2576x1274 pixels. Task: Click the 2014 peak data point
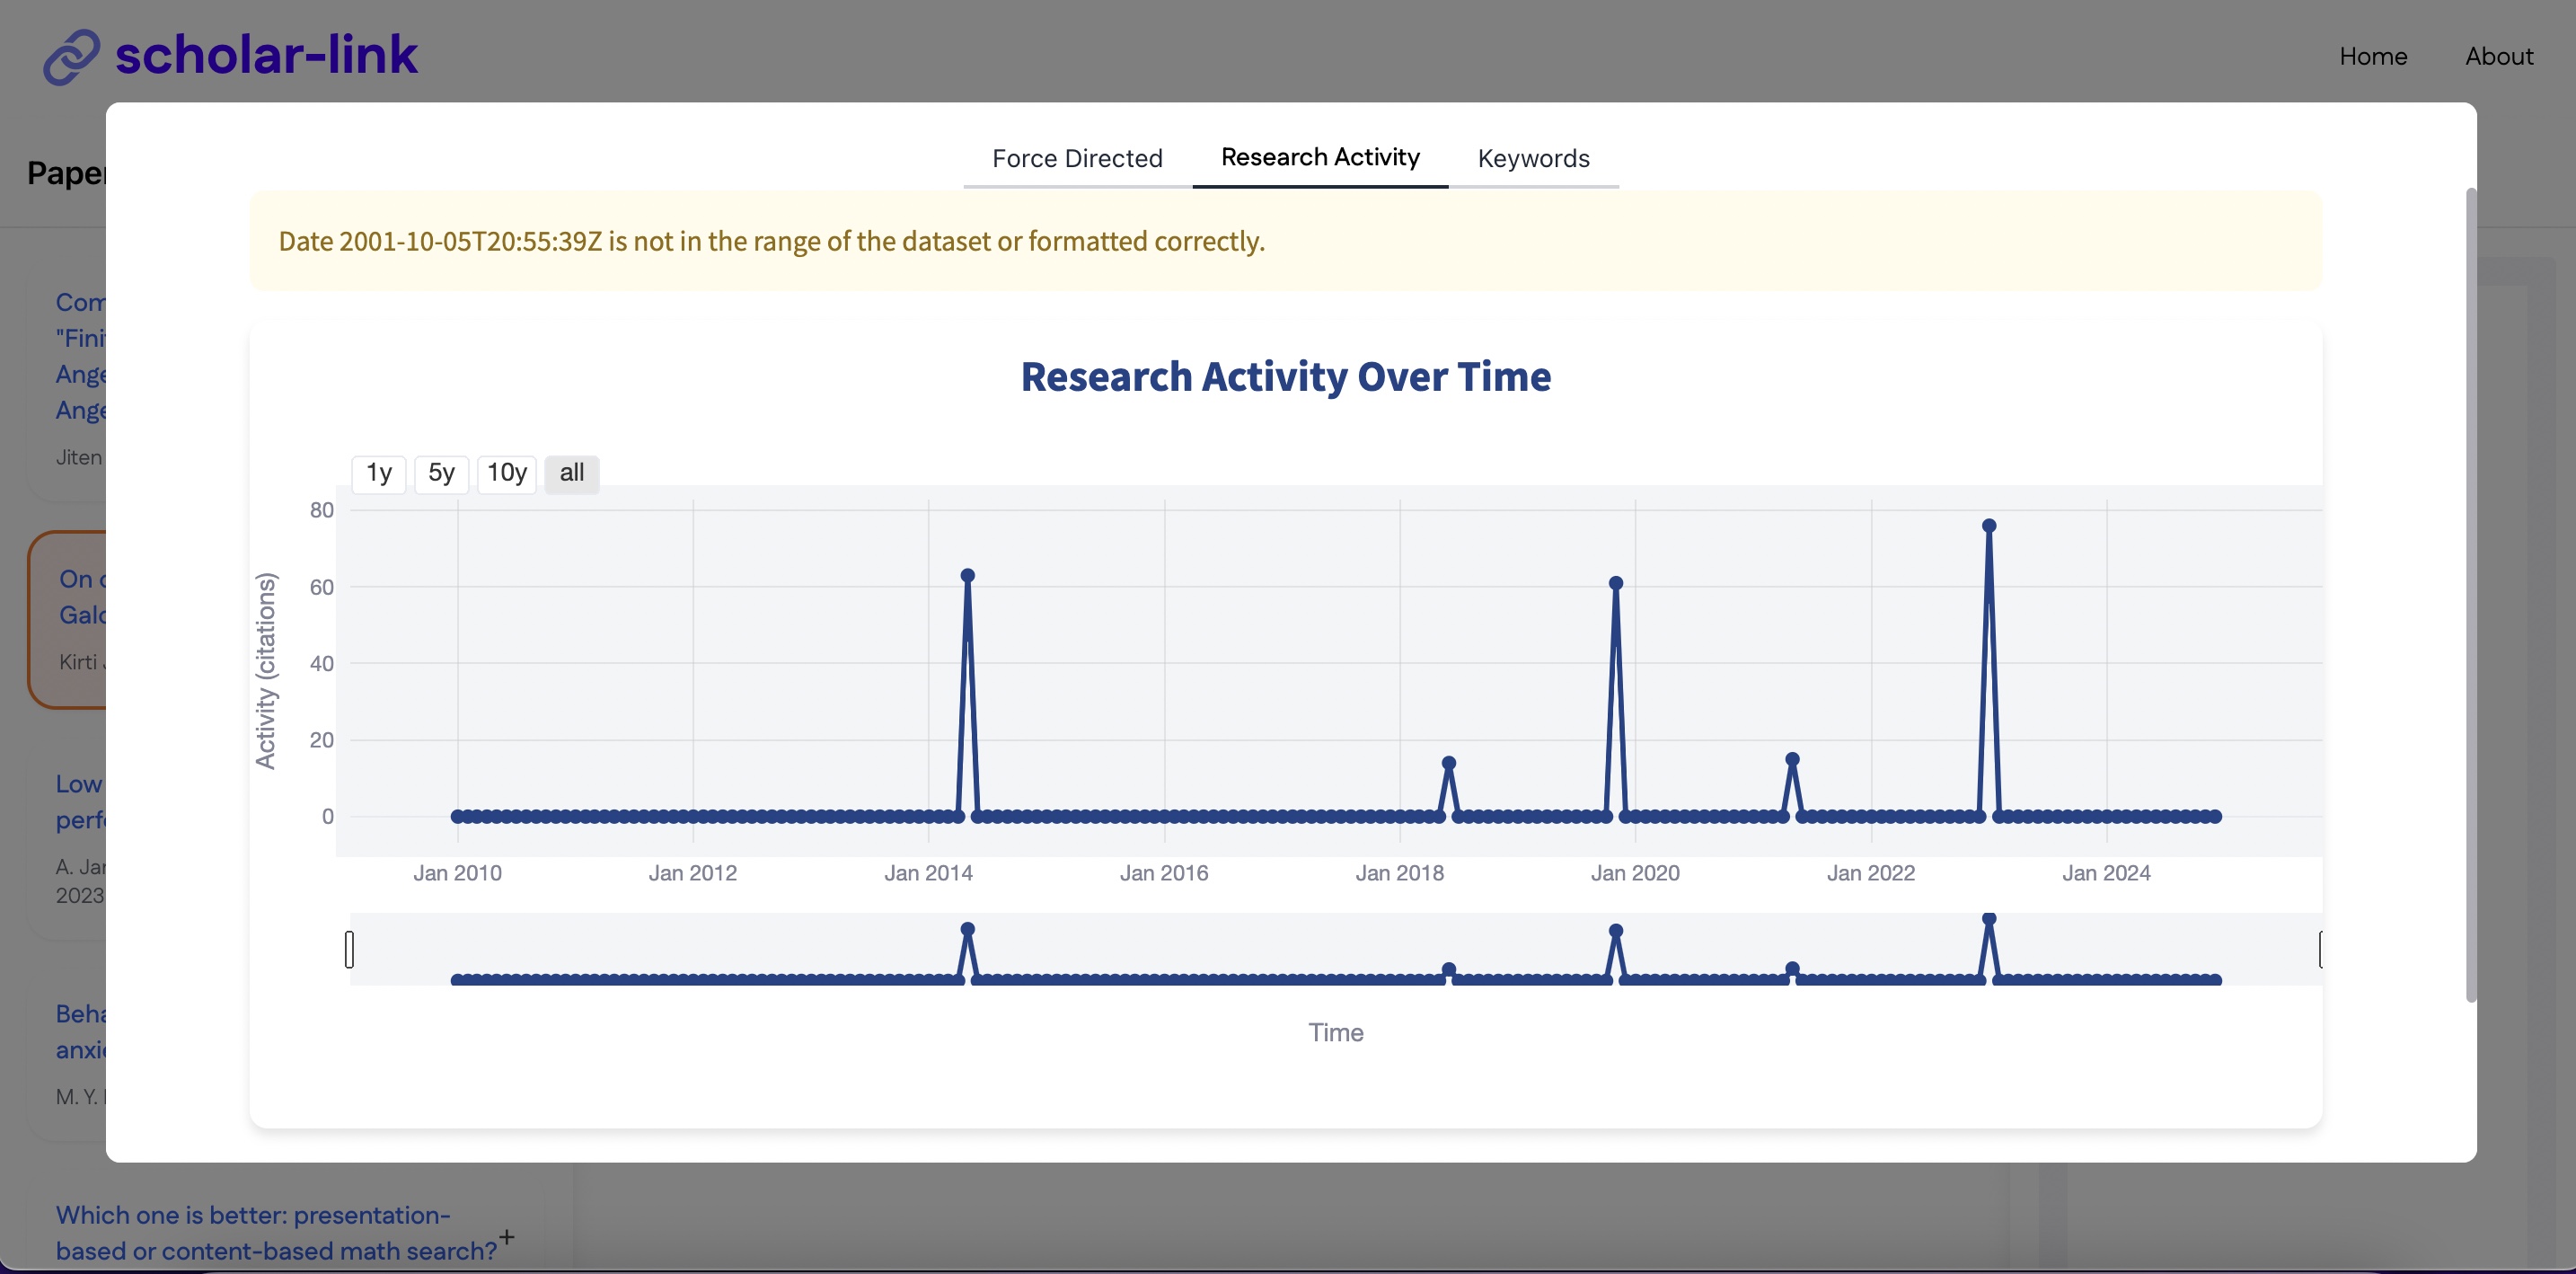(x=967, y=576)
